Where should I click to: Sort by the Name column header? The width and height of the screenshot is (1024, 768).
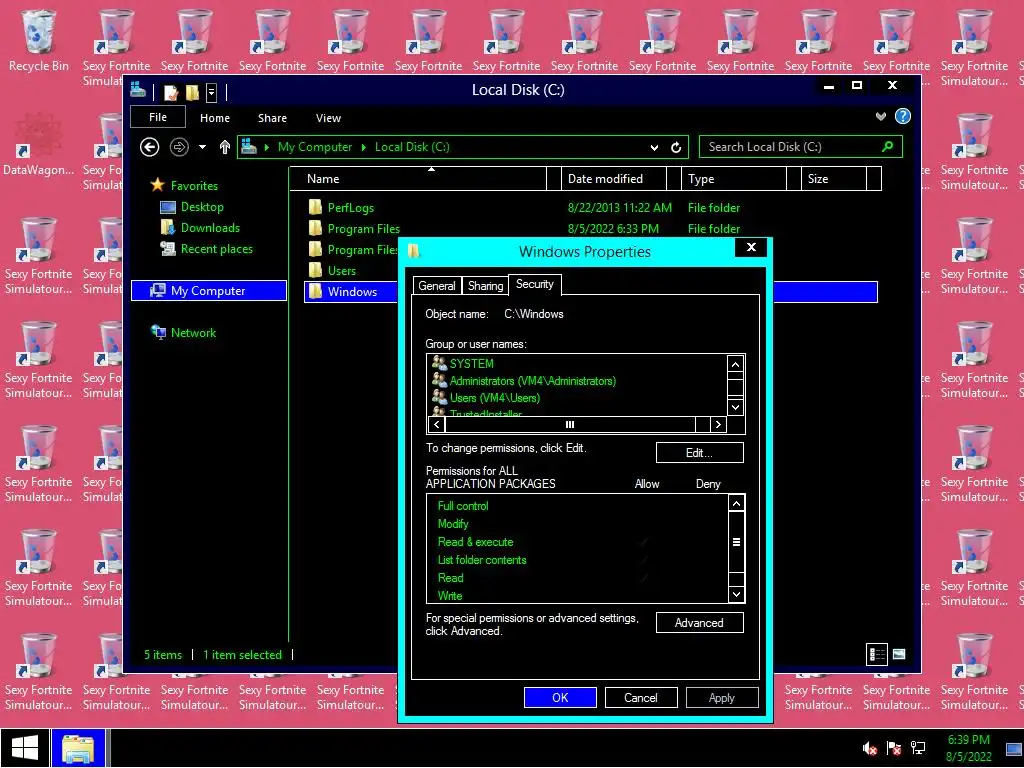pyautogui.click(x=417, y=179)
